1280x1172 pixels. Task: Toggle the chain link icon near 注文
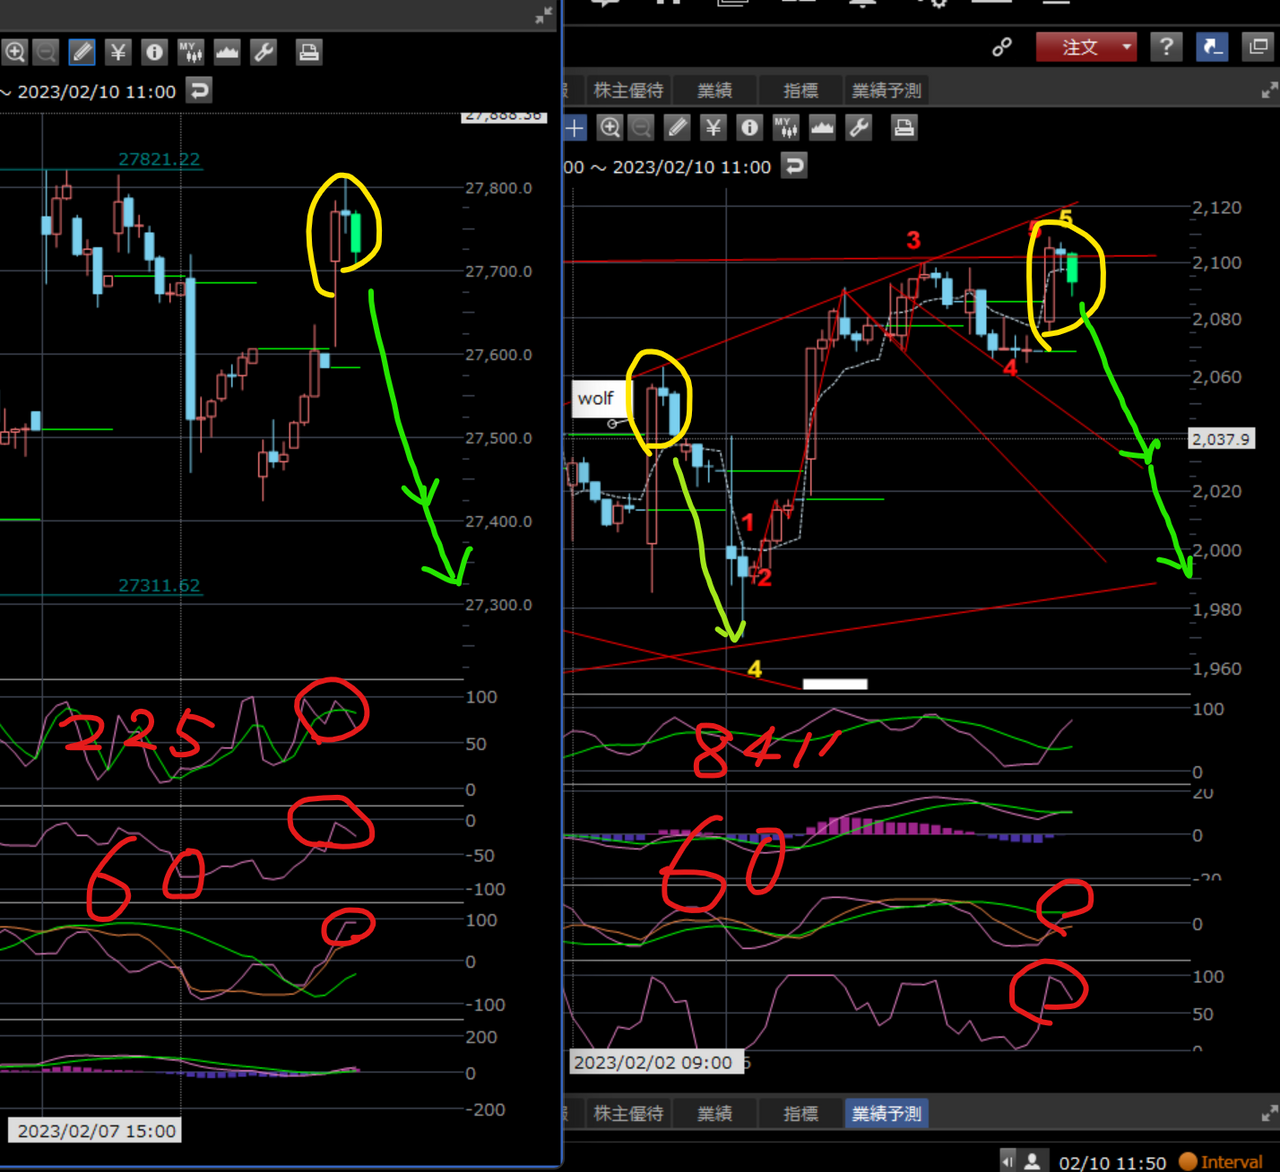tap(1001, 47)
